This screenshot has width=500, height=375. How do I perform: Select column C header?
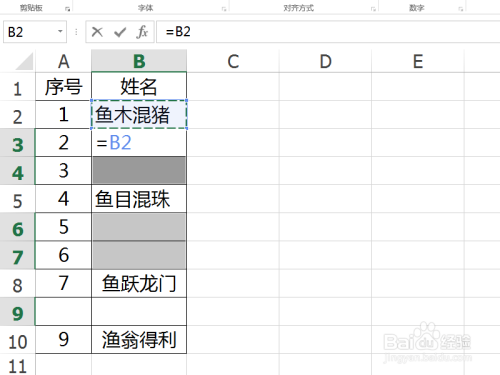[x=233, y=61]
